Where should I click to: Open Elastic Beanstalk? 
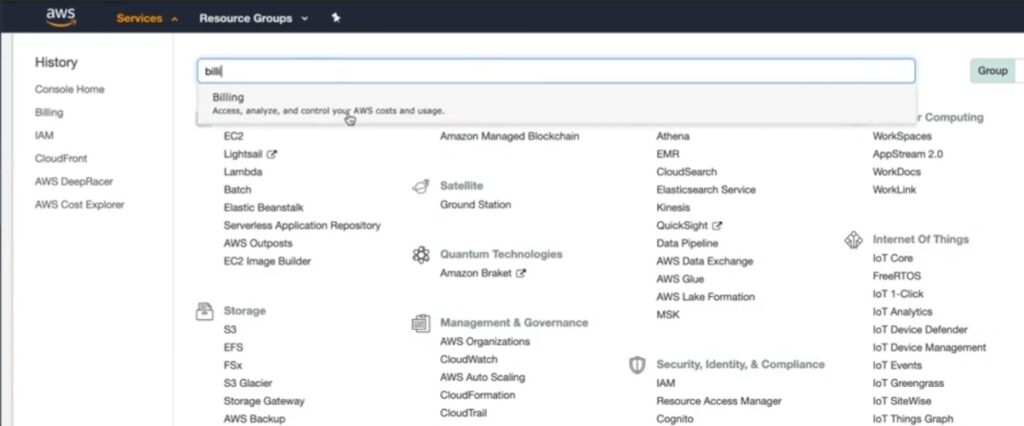click(x=263, y=208)
